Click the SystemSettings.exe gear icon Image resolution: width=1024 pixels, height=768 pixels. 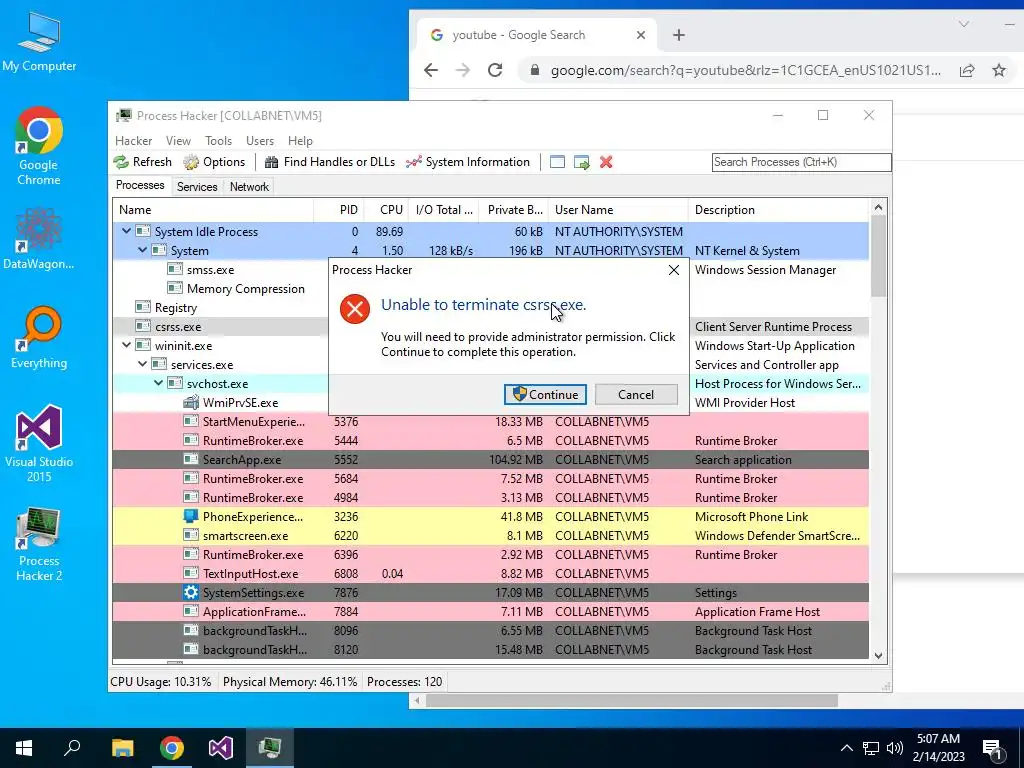[x=191, y=592]
